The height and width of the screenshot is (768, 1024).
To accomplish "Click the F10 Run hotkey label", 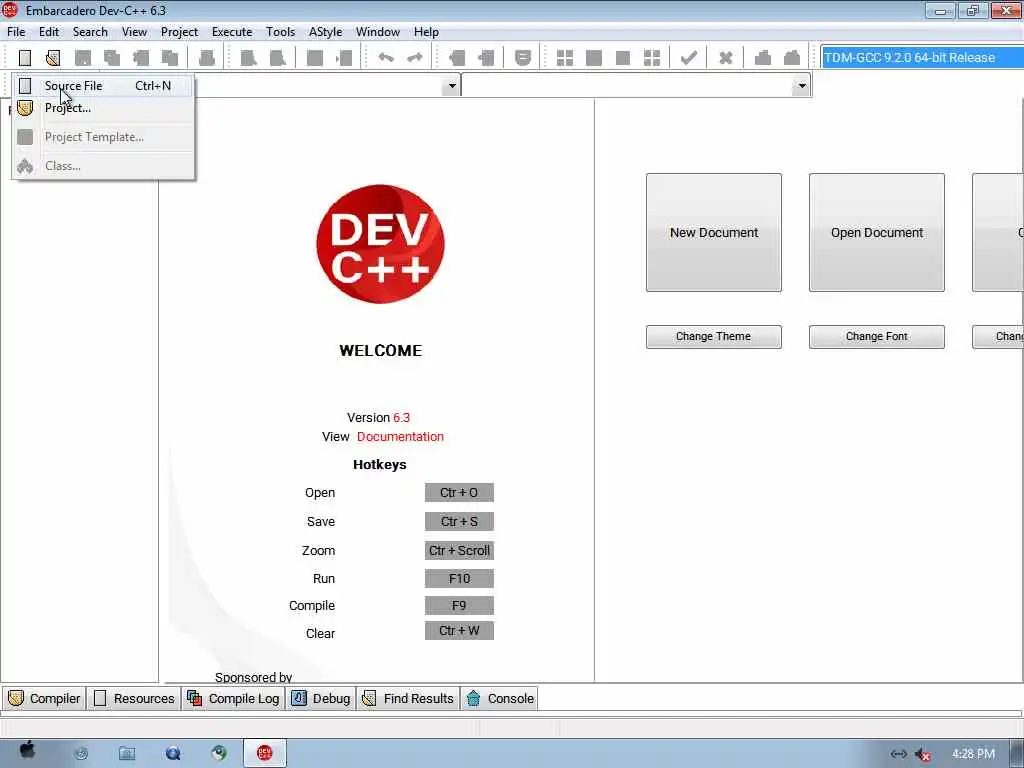I will coord(459,579).
